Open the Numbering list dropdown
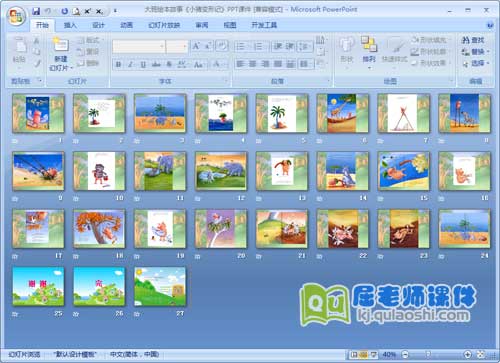The height and width of the screenshot is (363, 500). (261, 46)
